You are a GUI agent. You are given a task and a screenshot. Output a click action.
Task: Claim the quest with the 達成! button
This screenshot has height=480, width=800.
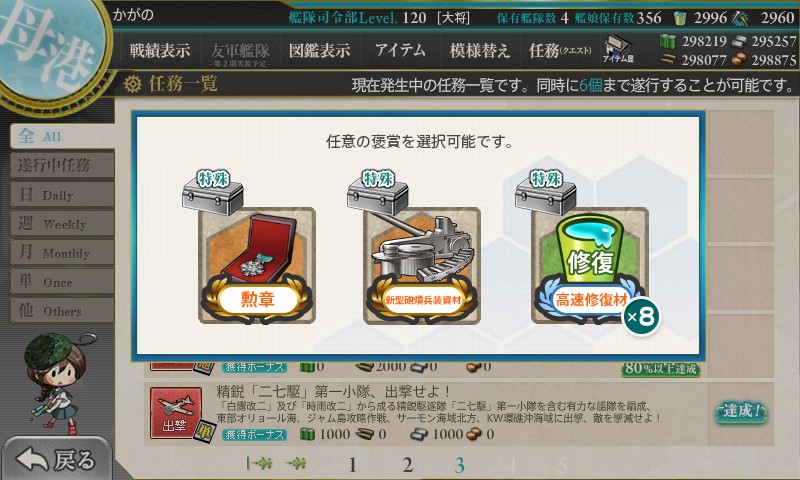pyautogui.click(x=741, y=412)
